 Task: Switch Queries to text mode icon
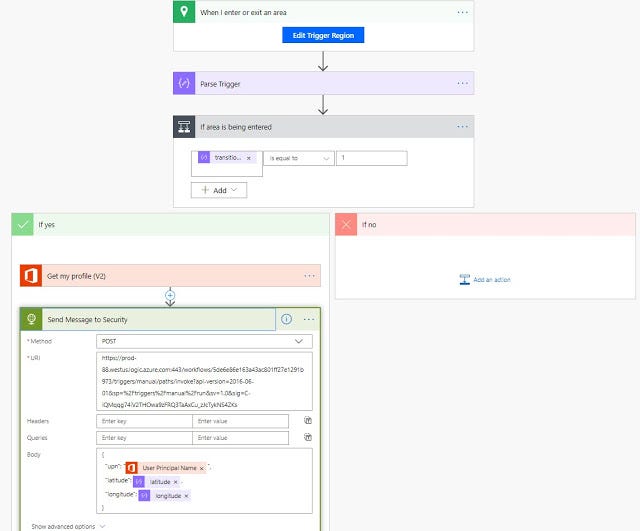coord(308,437)
